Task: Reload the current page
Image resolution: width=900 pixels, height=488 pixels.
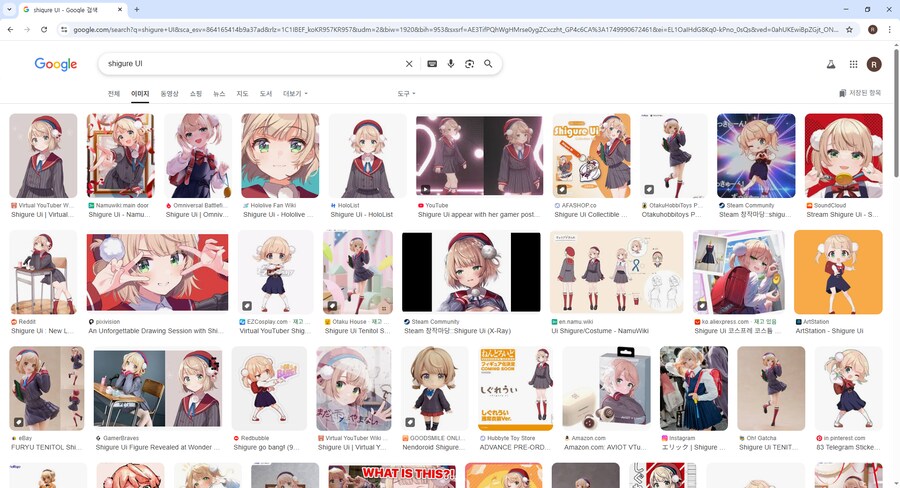Action: [x=44, y=29]
